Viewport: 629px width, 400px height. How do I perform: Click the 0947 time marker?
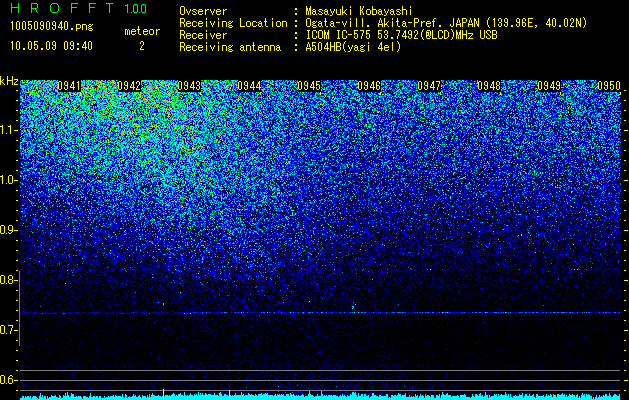(x=429, y=86)
